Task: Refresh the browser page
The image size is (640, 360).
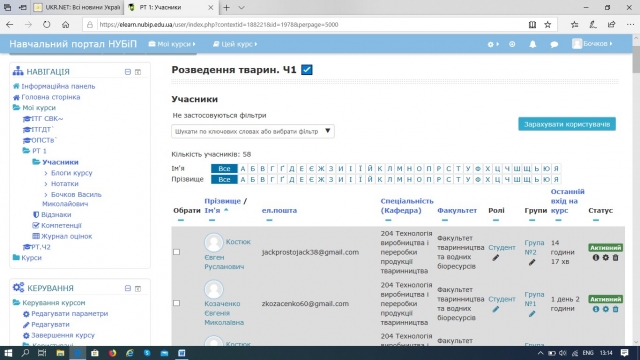Action: coord(47,24)
